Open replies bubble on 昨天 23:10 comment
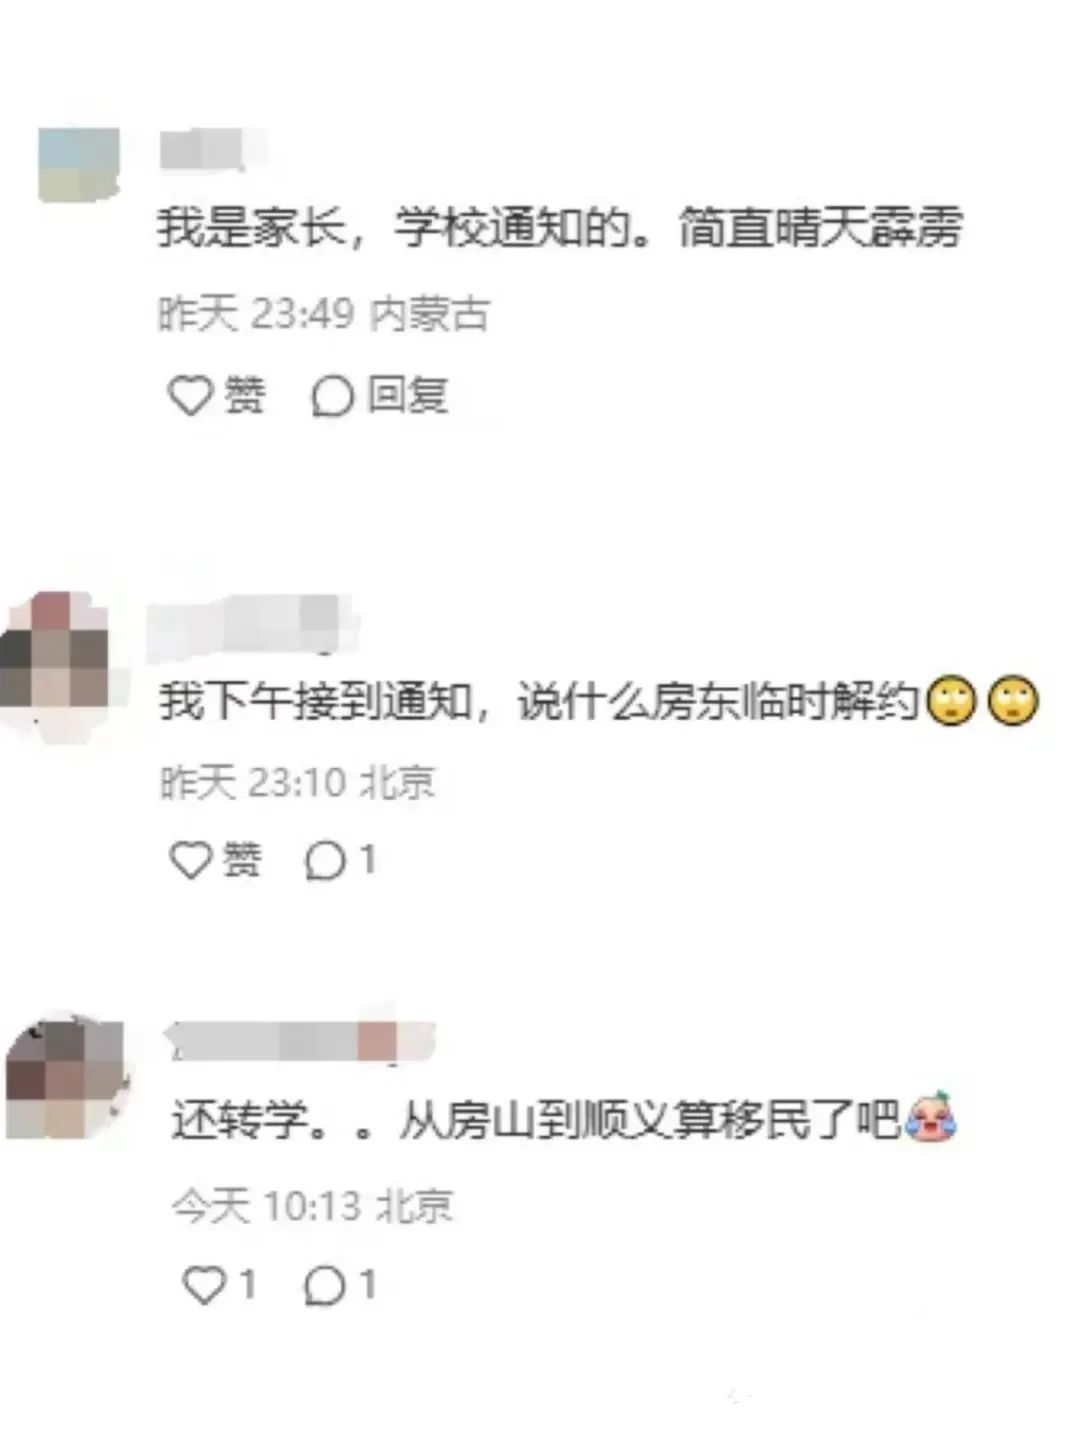The width and height of the screenshot is (1080, 1439). pyautogui.click(x=325, y=860)
